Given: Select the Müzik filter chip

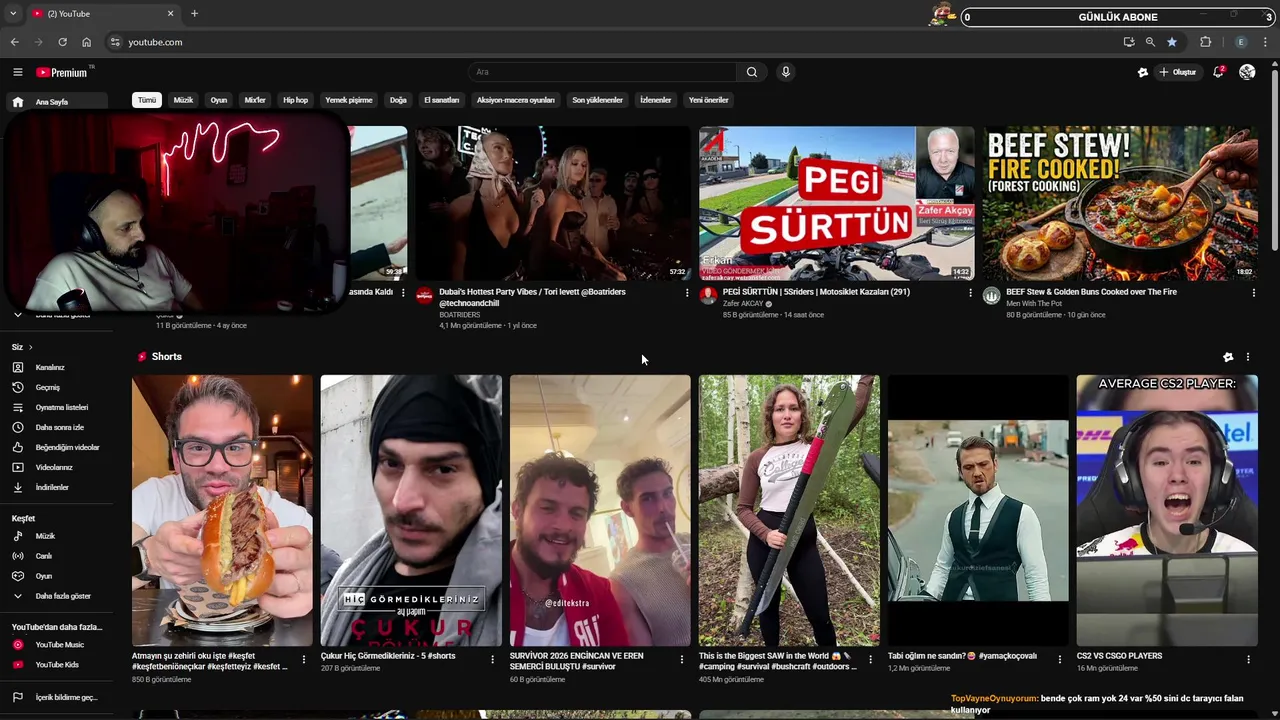Looking at the screenshot, I should [183, 100].
